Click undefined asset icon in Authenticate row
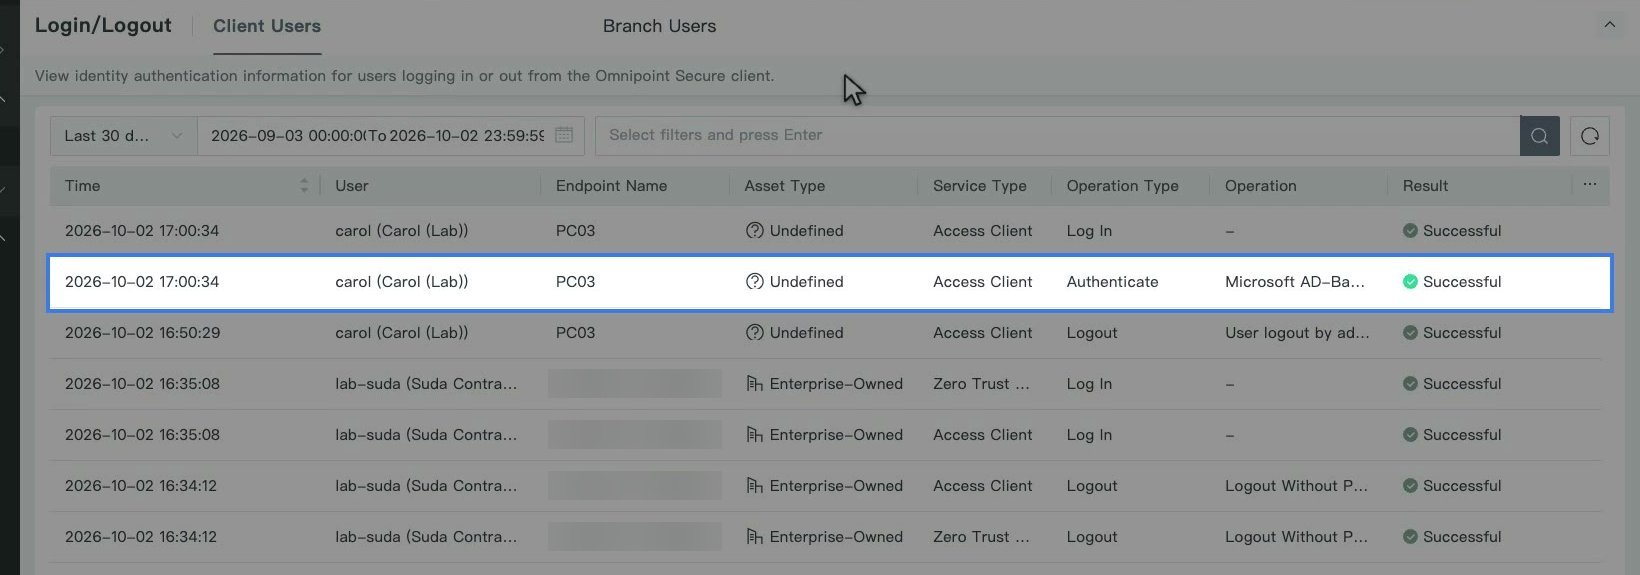 (x=755, y=282)
